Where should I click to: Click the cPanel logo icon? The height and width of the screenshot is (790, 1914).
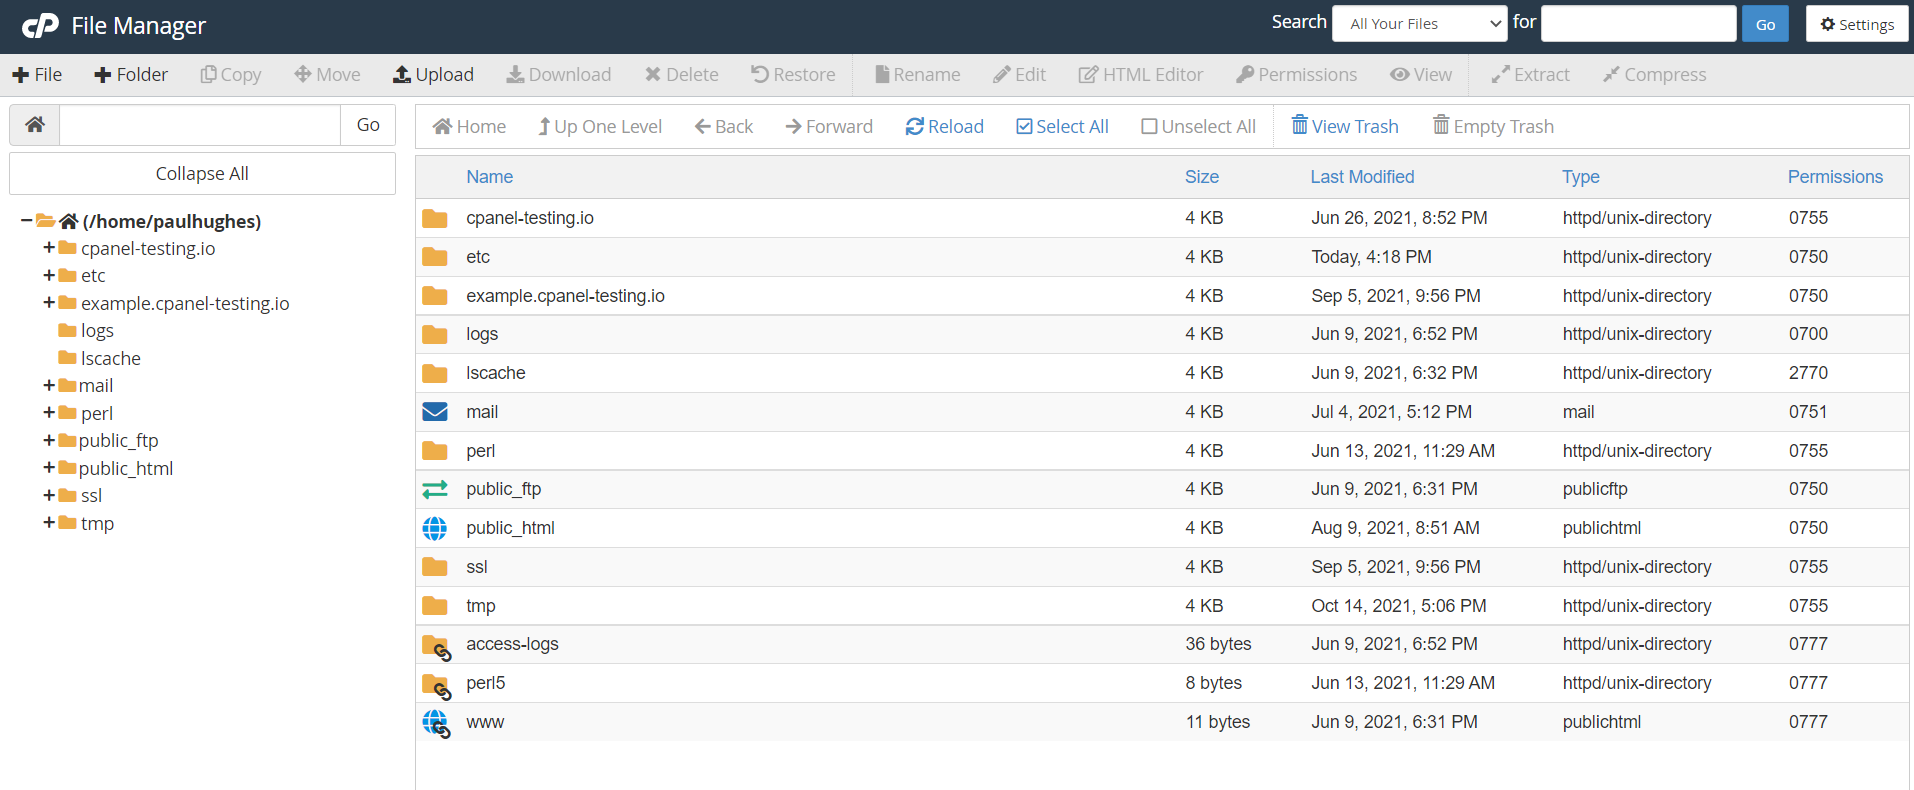[40, 26]
